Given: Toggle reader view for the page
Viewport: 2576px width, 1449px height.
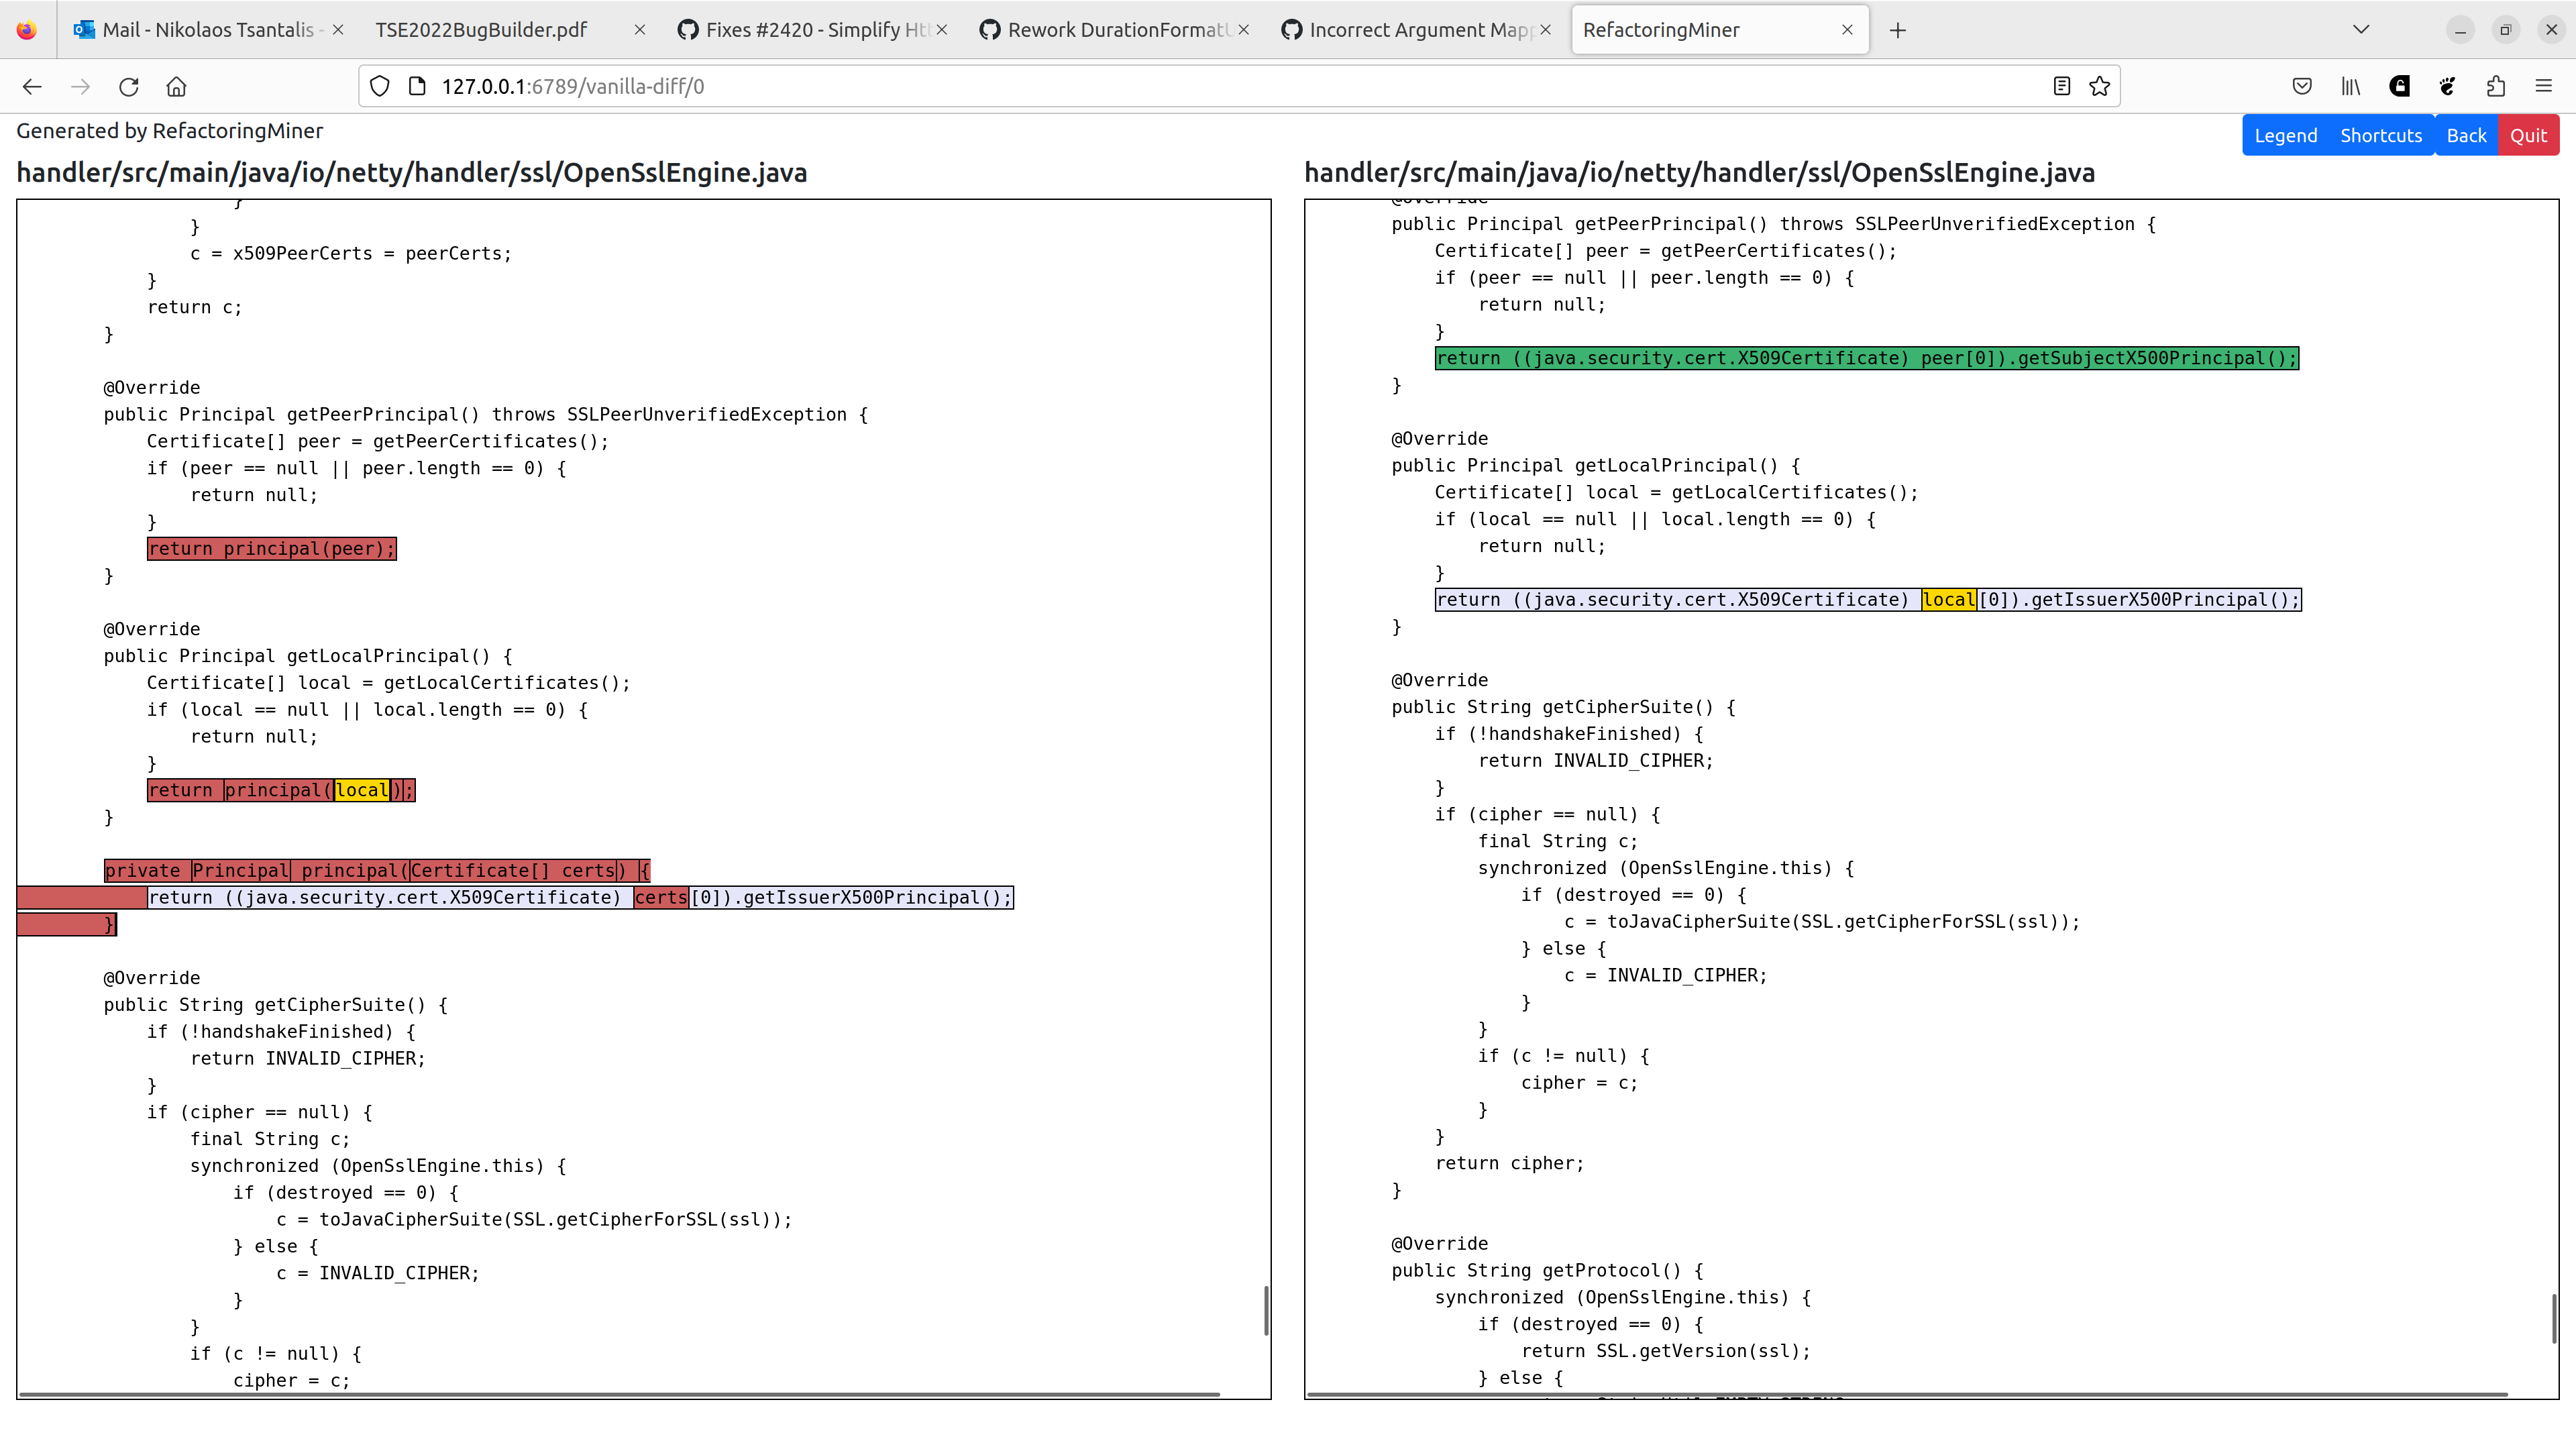Looking at the screenshot, I should (x=2061, y=86).
